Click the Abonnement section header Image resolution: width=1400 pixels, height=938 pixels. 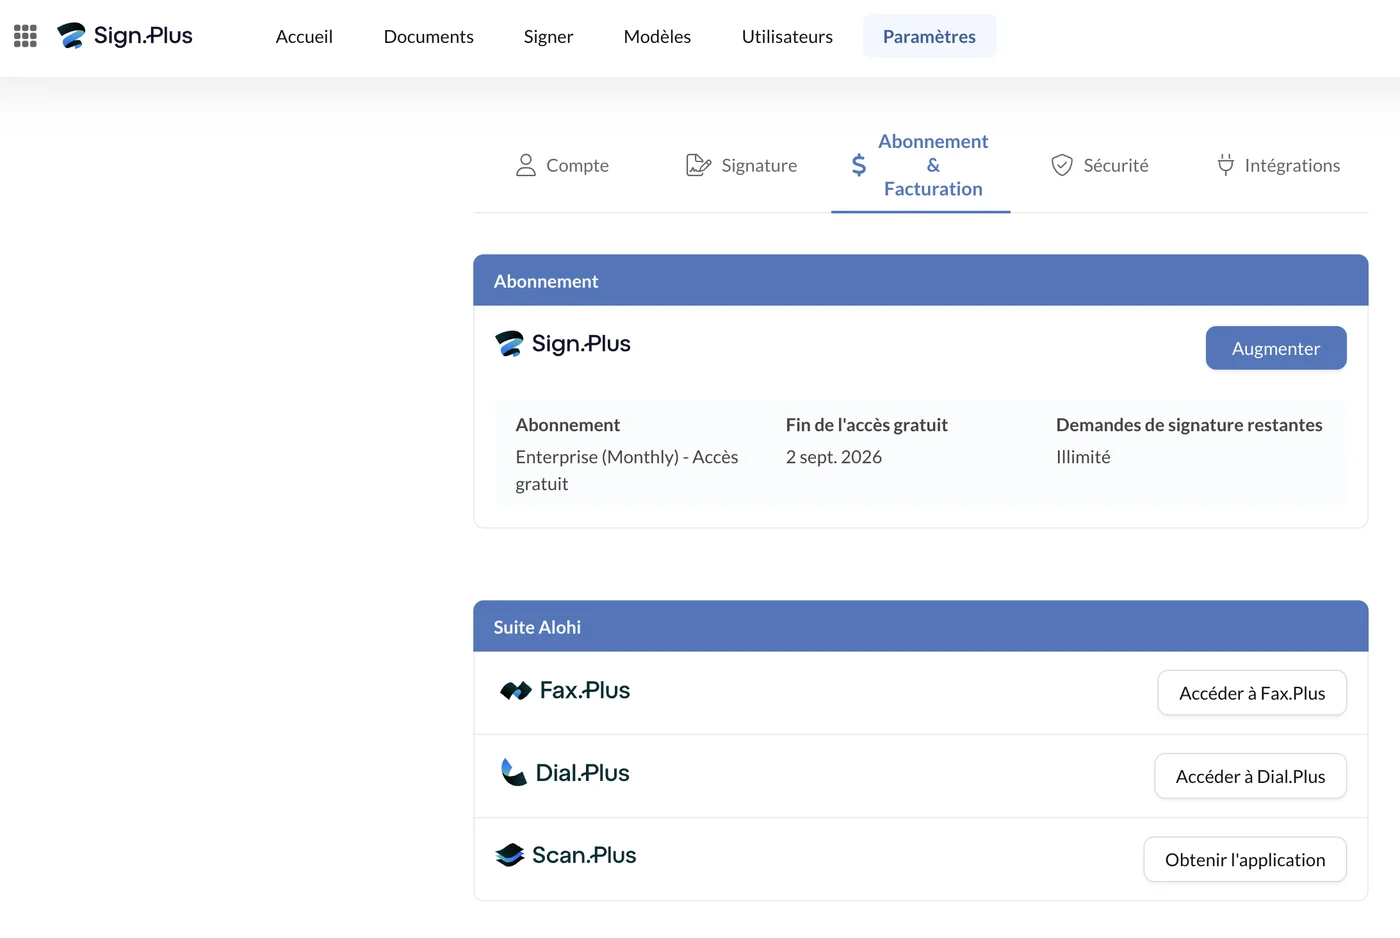[x=921, y=280]
